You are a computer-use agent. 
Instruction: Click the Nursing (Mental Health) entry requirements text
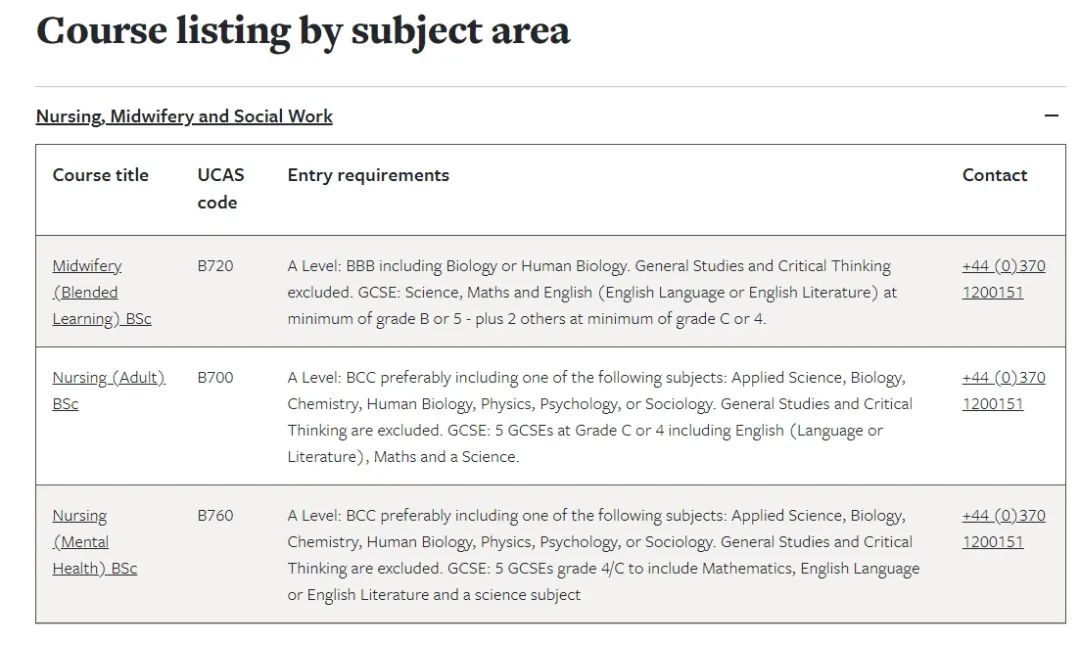click(603, 555)
